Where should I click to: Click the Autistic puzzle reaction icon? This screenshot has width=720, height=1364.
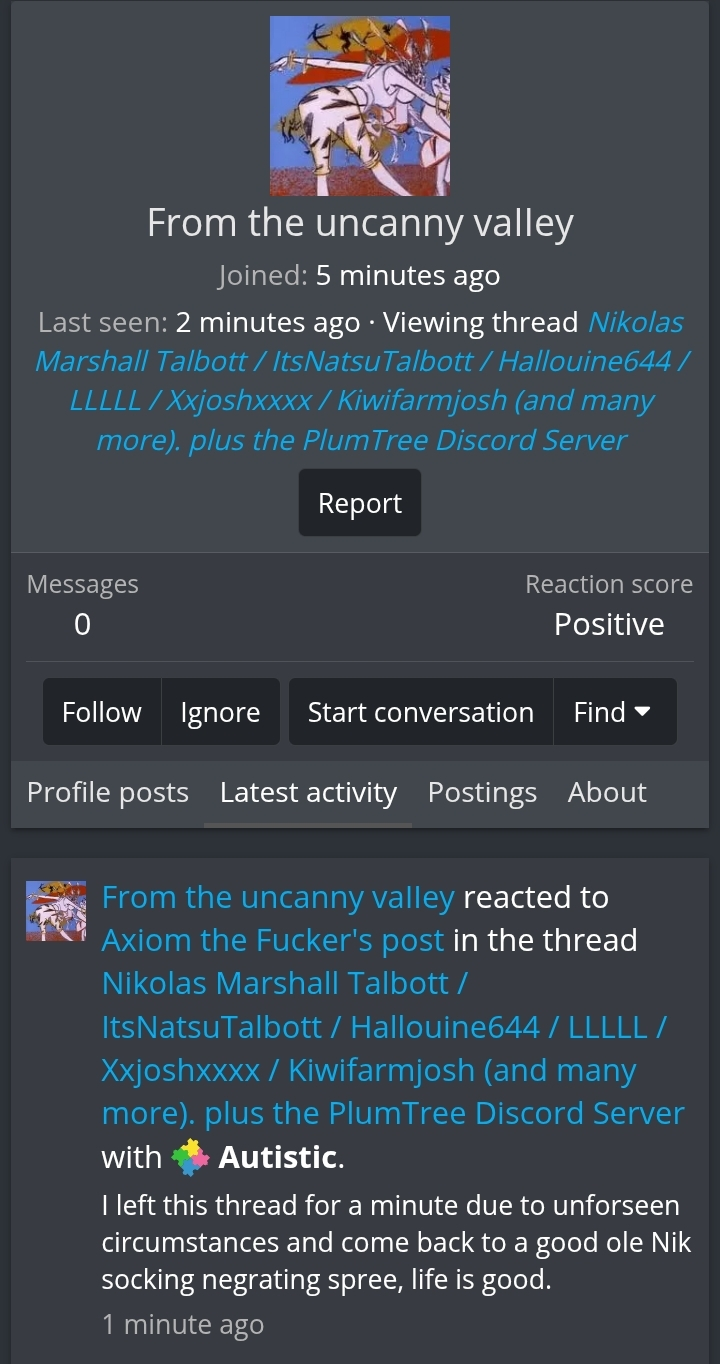(x=190, y=1157)
